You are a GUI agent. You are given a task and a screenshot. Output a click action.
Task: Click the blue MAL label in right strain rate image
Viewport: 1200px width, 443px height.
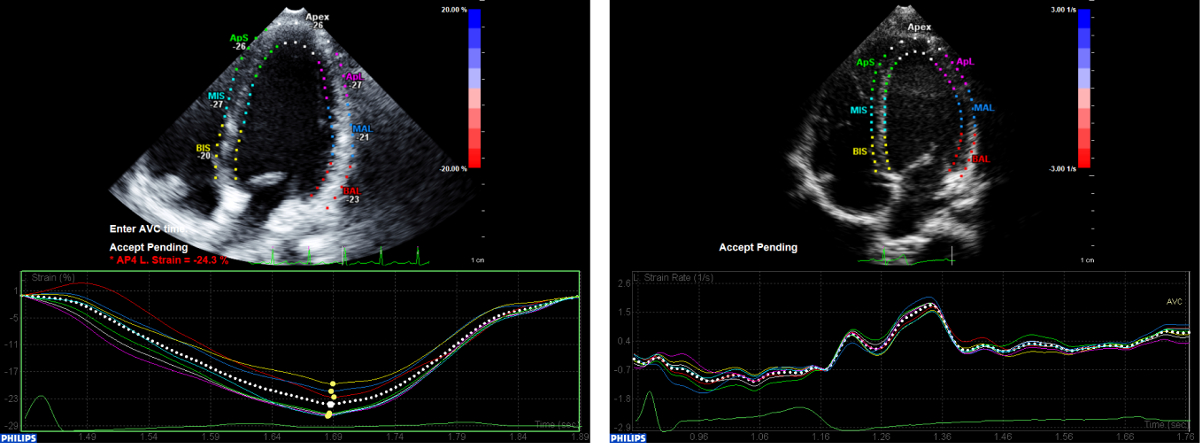pos(984,107)
